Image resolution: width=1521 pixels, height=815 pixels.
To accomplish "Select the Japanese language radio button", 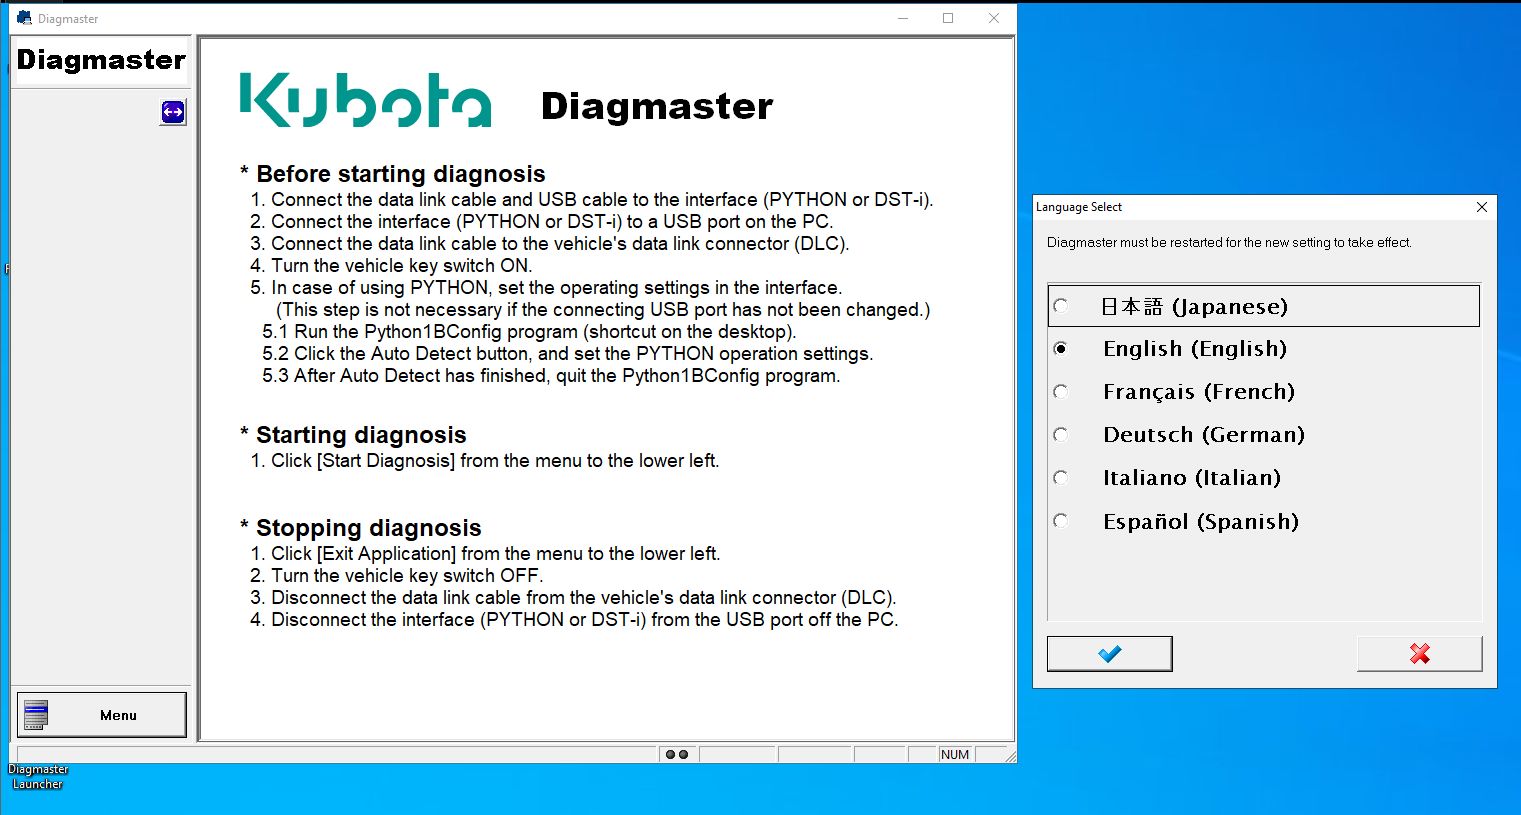I will coord(1061,306).
